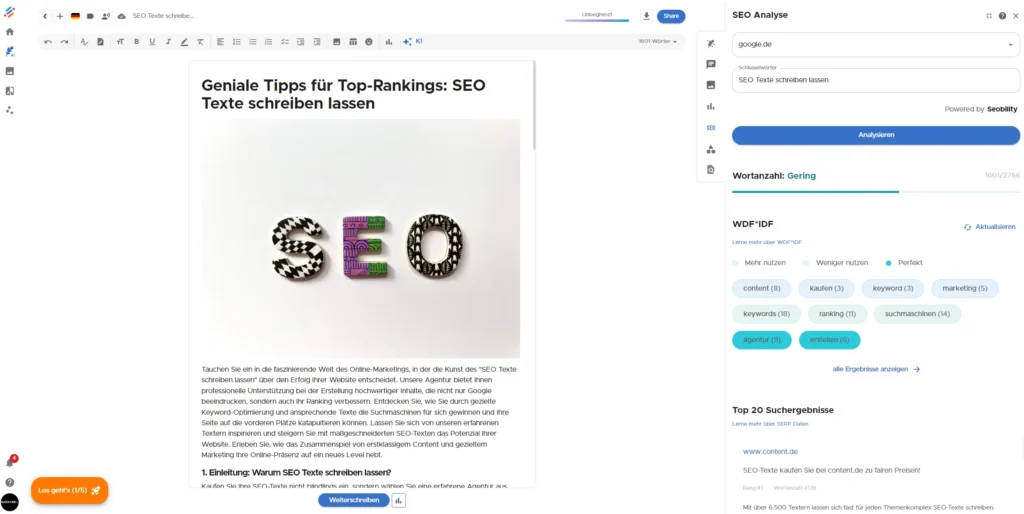1024x514 pixels.
Task: Toggle bold formatting
Action: tap(136, 42)
